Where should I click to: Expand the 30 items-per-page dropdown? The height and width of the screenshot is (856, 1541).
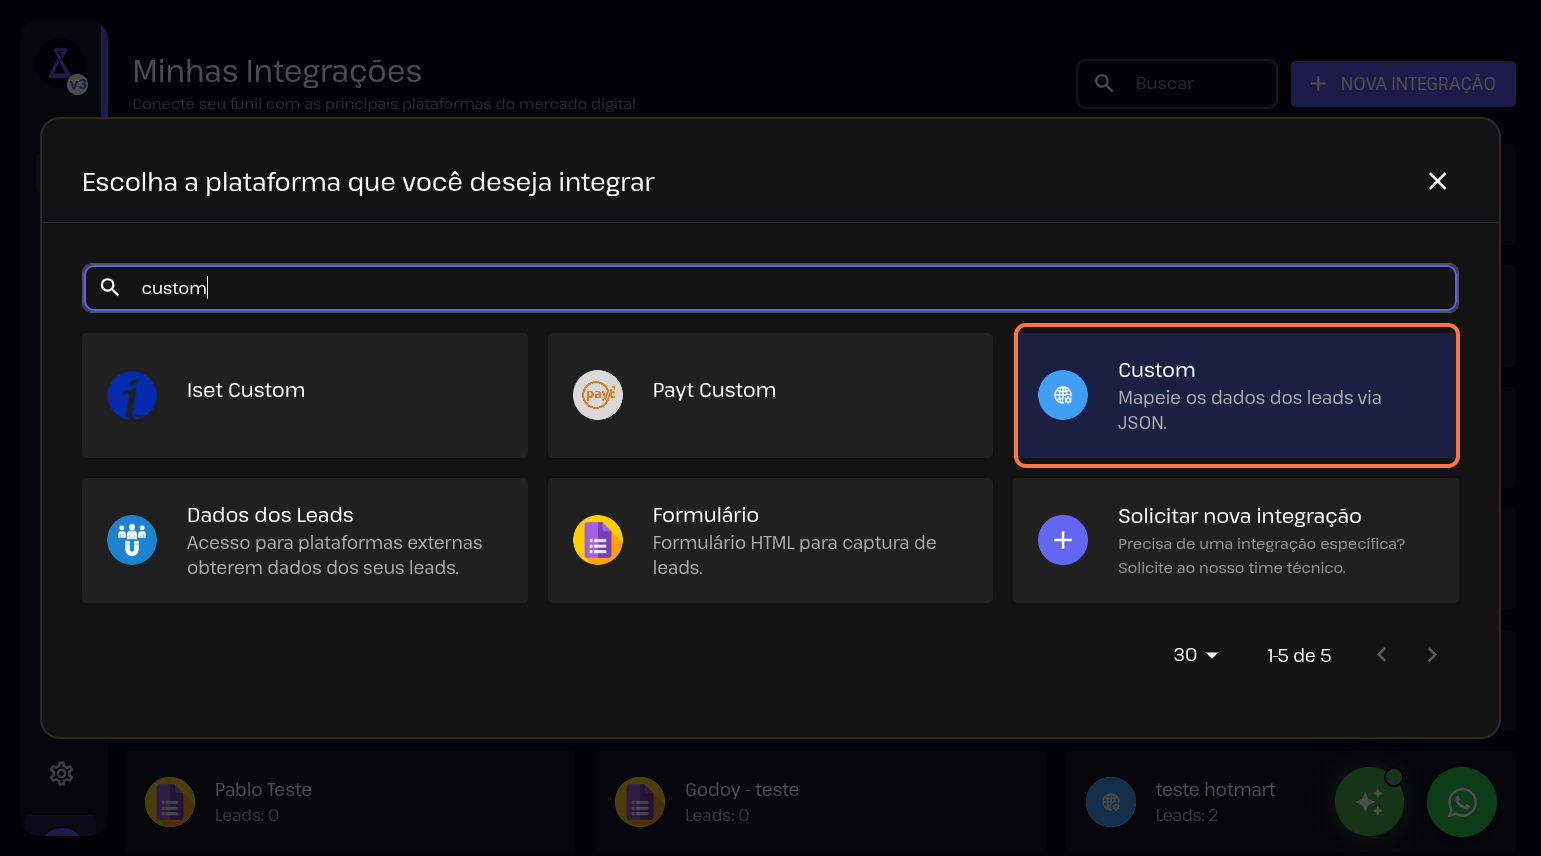[x=1195, y=655]
